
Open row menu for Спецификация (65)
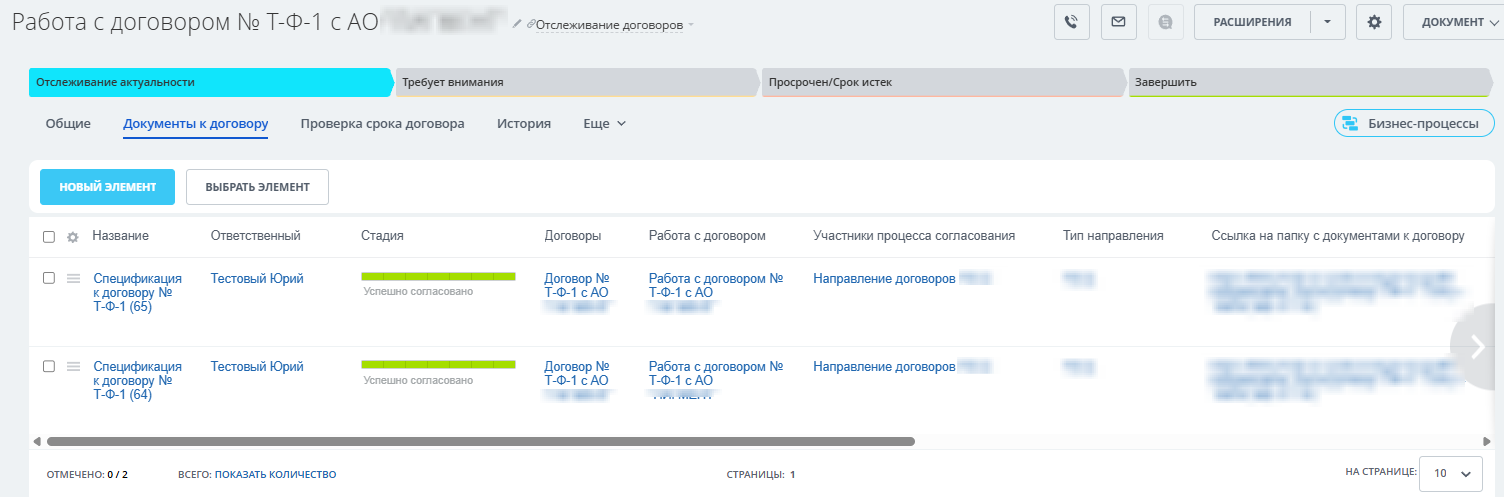pos(73,278)
